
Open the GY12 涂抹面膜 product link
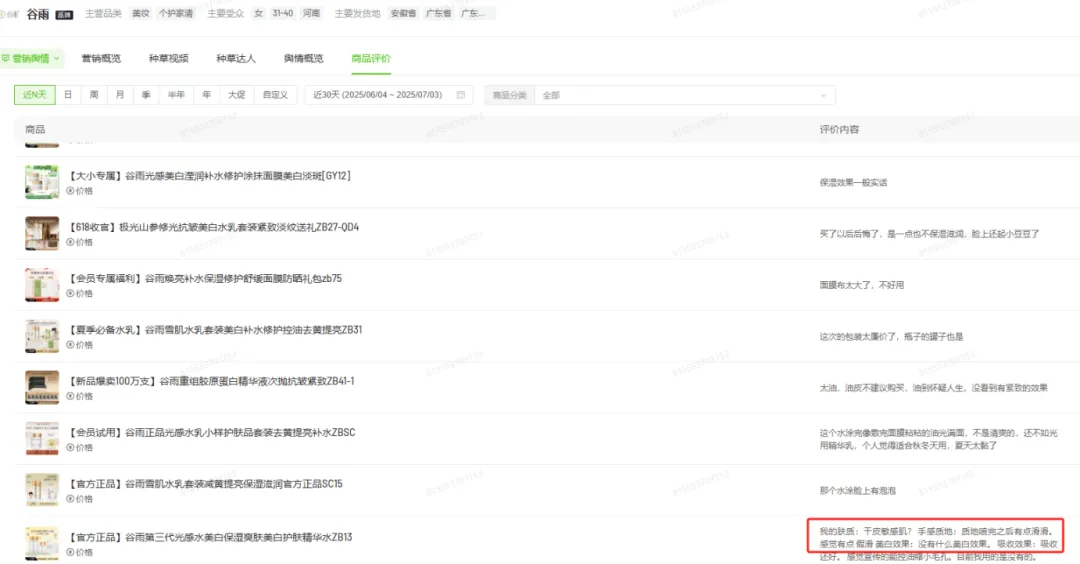[209, 176]
